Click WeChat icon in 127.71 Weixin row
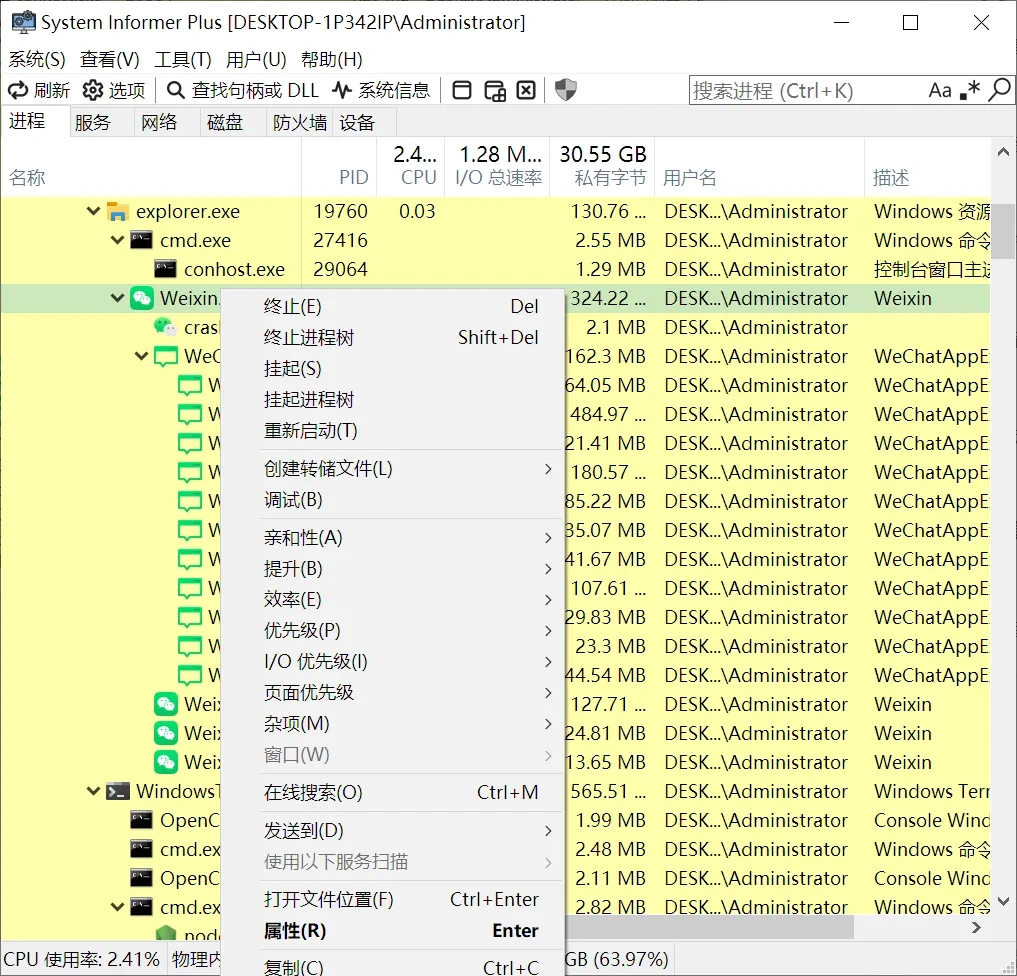This screenshot has height=976, width=1017. pos(165,704)
